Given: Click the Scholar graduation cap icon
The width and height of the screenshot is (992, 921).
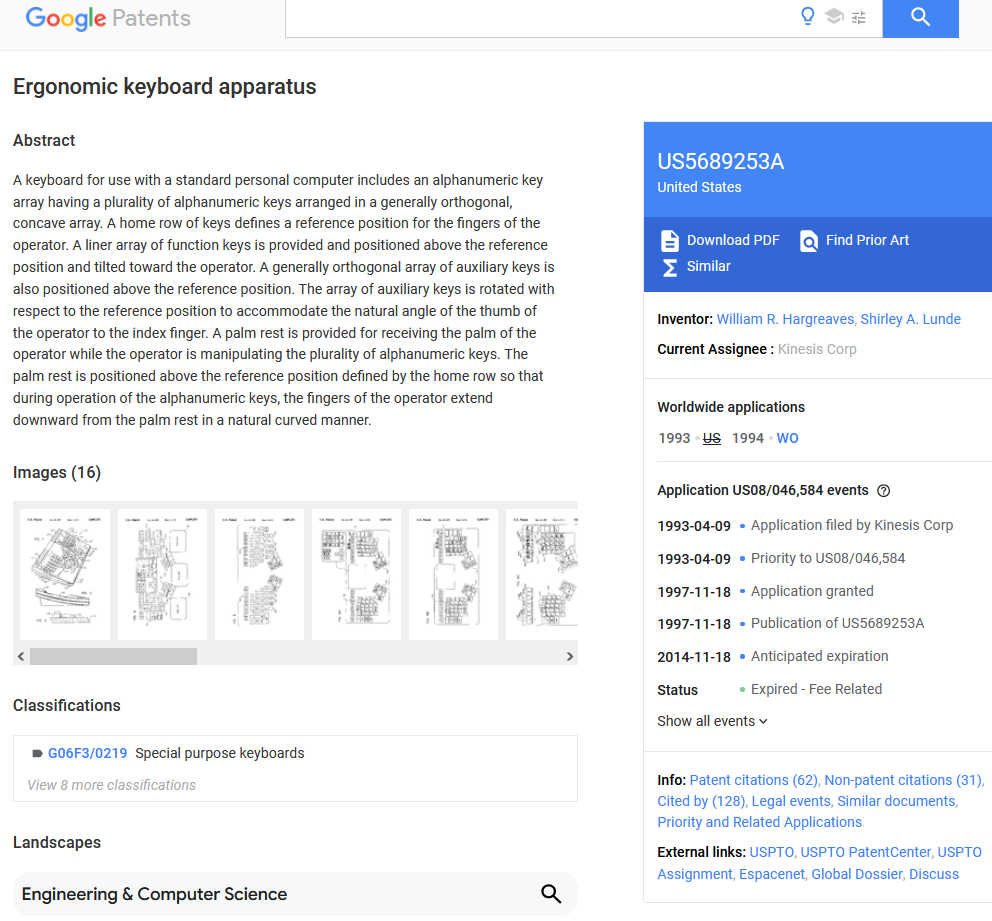Looking at the screenshot, I should pyautogui.click(x=834, y=16).
